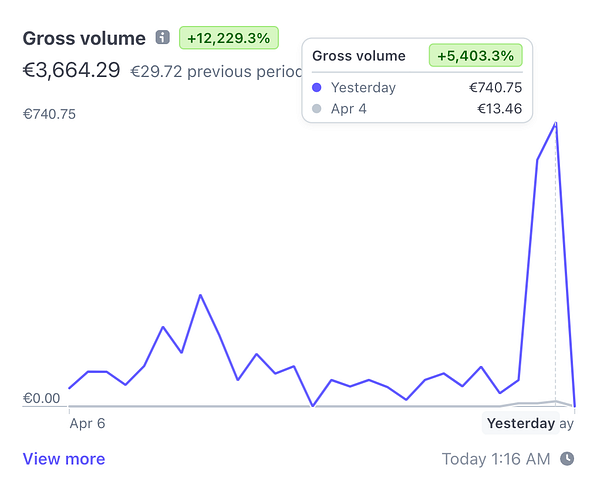Click the dashed vertical marker line on chart
The width and height of the screenshot is (600, 504).
click(x=556, y=264)
